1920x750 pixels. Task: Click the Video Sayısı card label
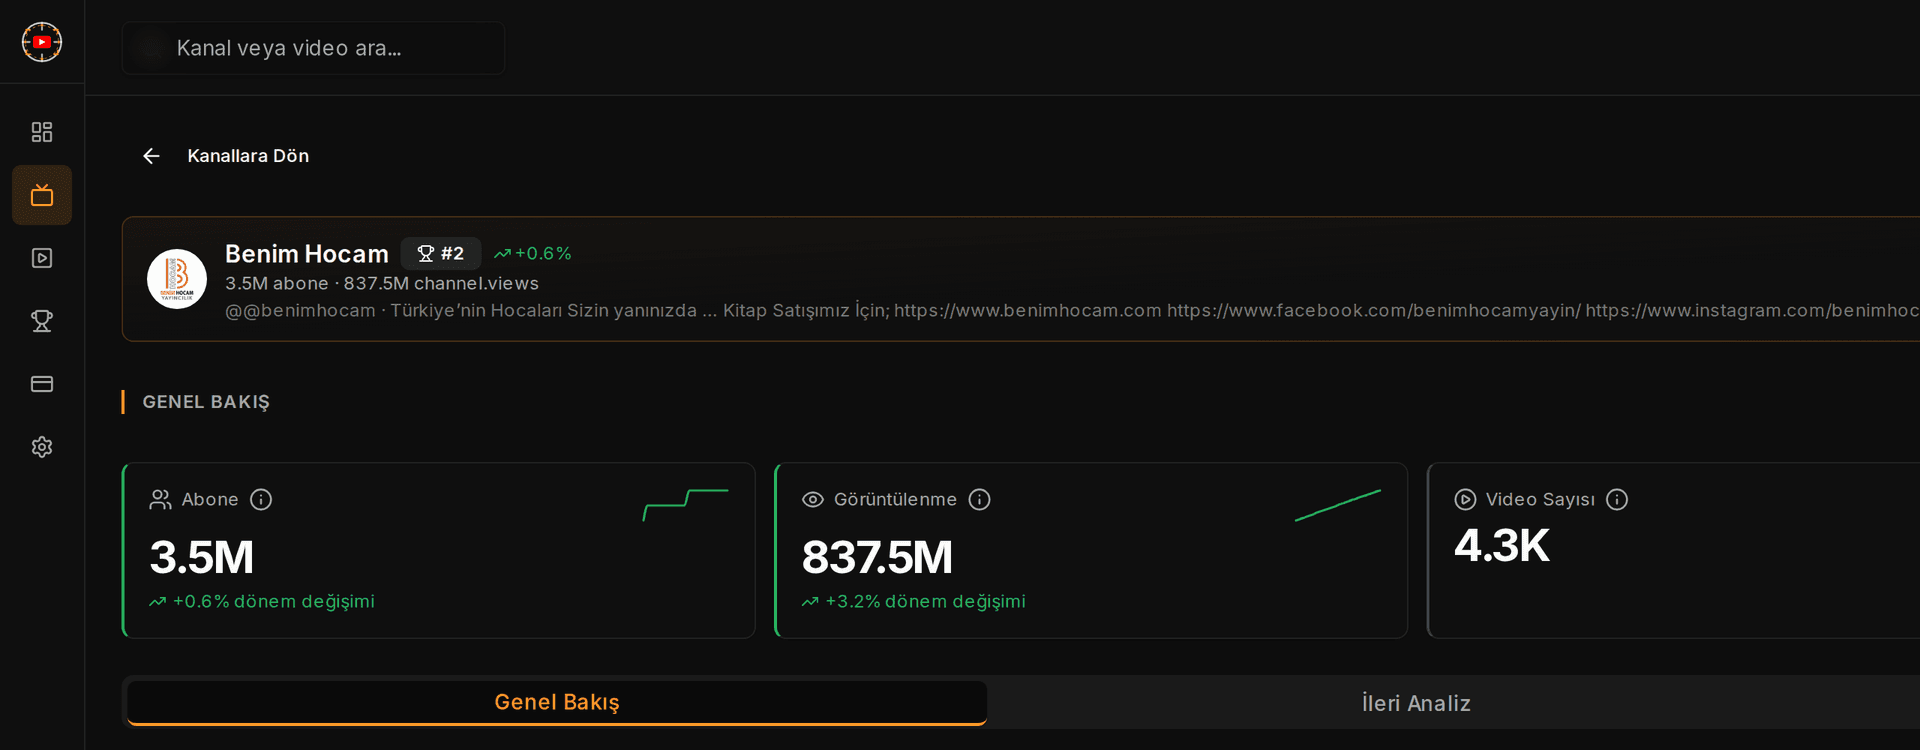[x=1540, y=499]
